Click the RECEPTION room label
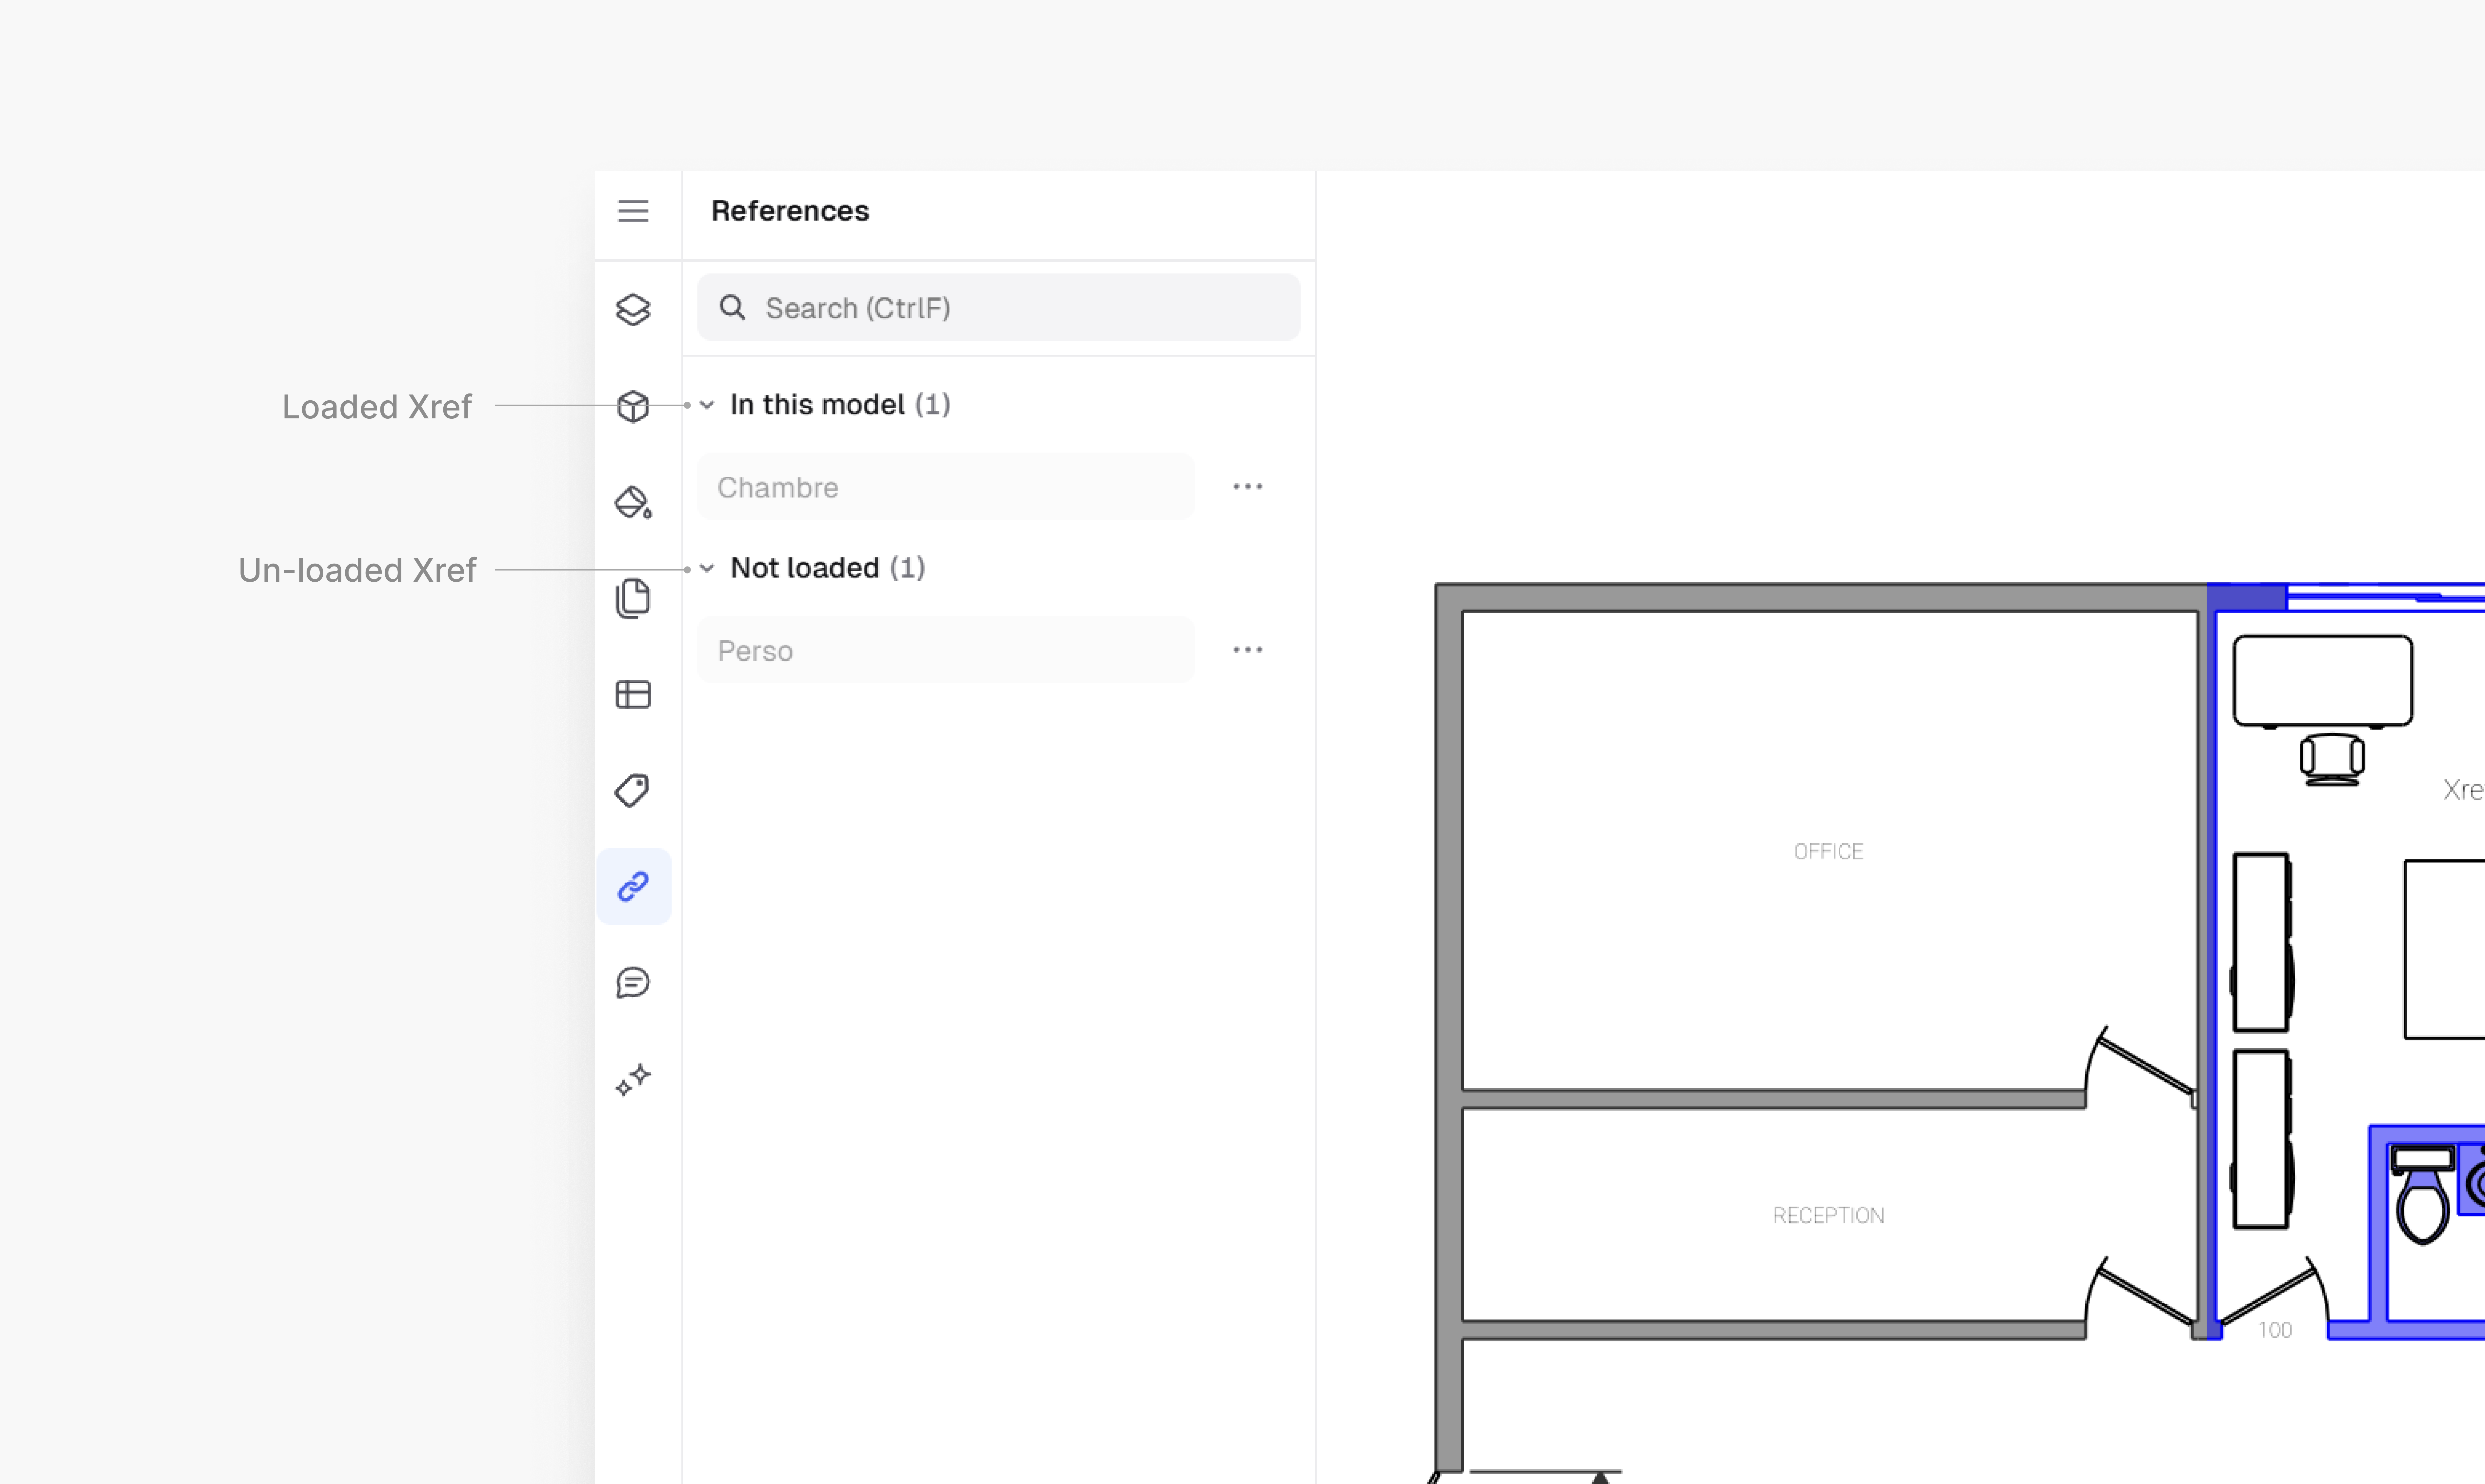Viewport: 2485px width, 1484px height. (x=1828, y=1215)
